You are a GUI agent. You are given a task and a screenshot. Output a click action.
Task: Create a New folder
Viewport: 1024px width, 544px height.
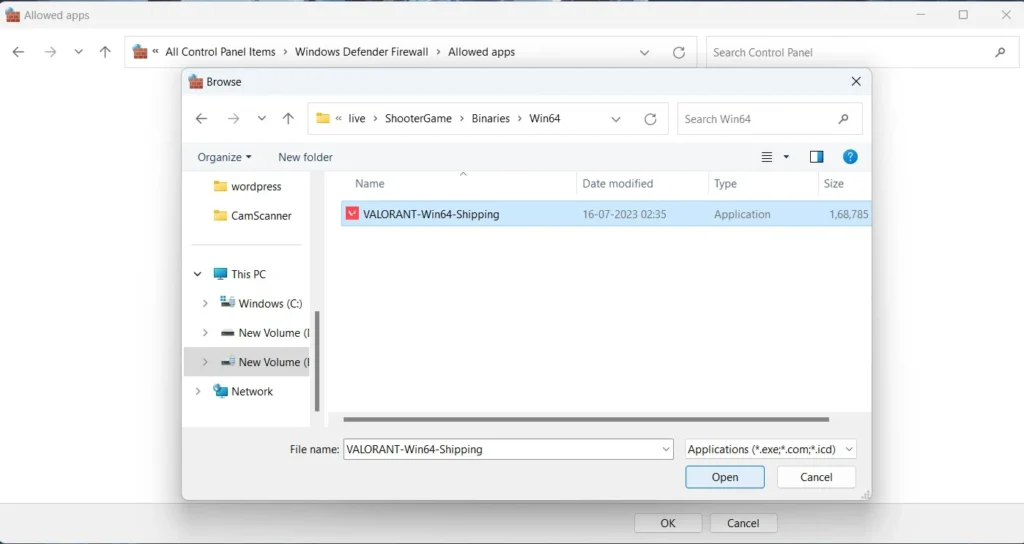[x=305, y=157]
